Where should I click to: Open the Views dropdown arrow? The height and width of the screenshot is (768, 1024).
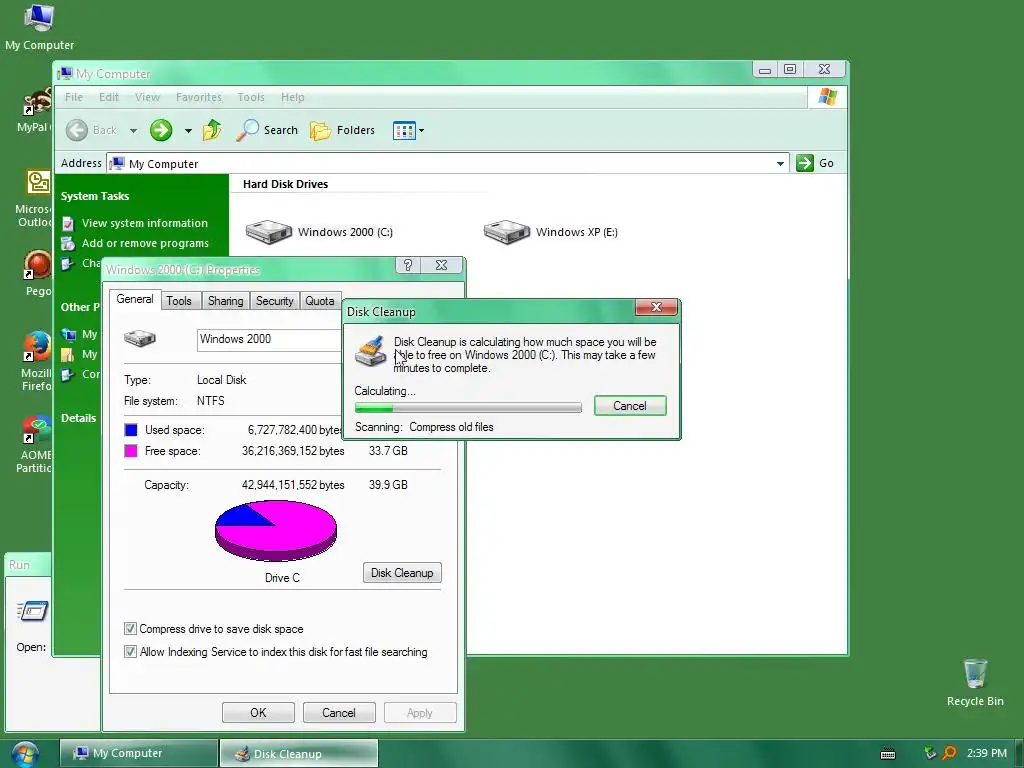click(x=421, y=131)
